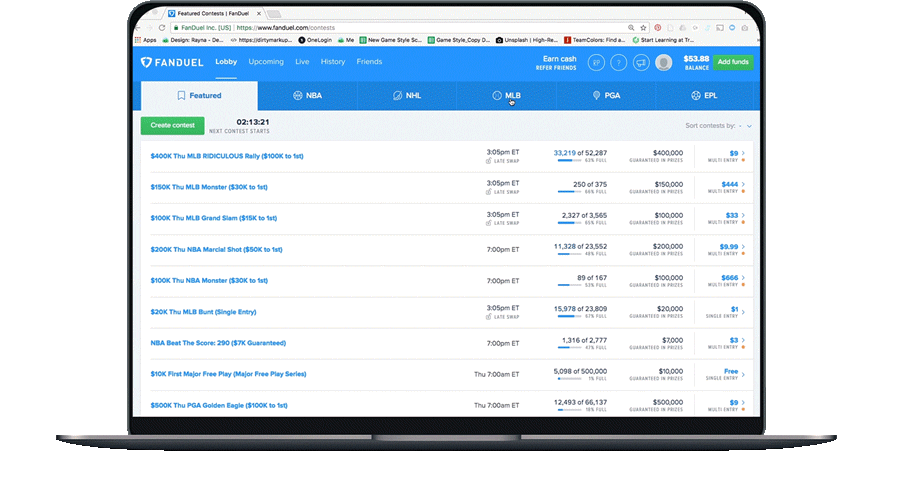Click the zoom magnifier icon in address bar

631,28
